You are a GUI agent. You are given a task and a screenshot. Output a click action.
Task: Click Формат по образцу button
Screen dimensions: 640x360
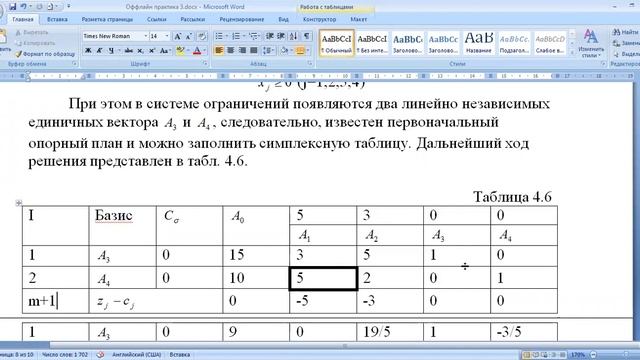click(x=45, y=54)
